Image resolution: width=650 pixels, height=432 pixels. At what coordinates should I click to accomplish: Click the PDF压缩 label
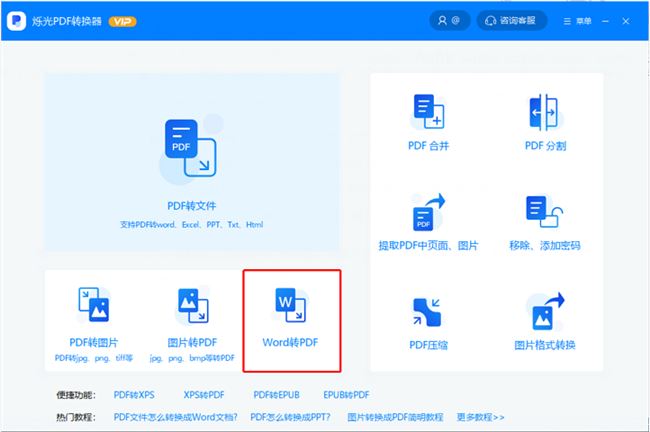coord(429,345)
